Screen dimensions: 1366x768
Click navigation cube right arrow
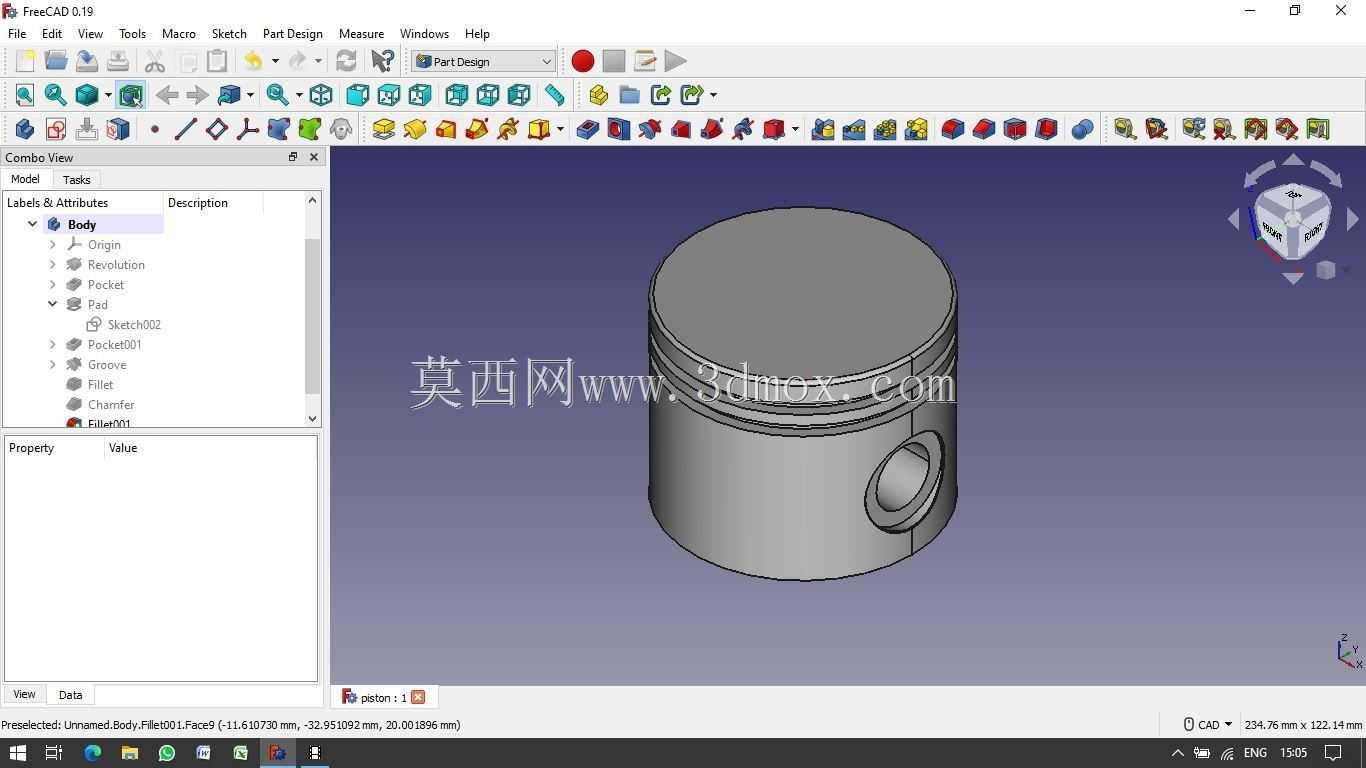coord(1352,219)
